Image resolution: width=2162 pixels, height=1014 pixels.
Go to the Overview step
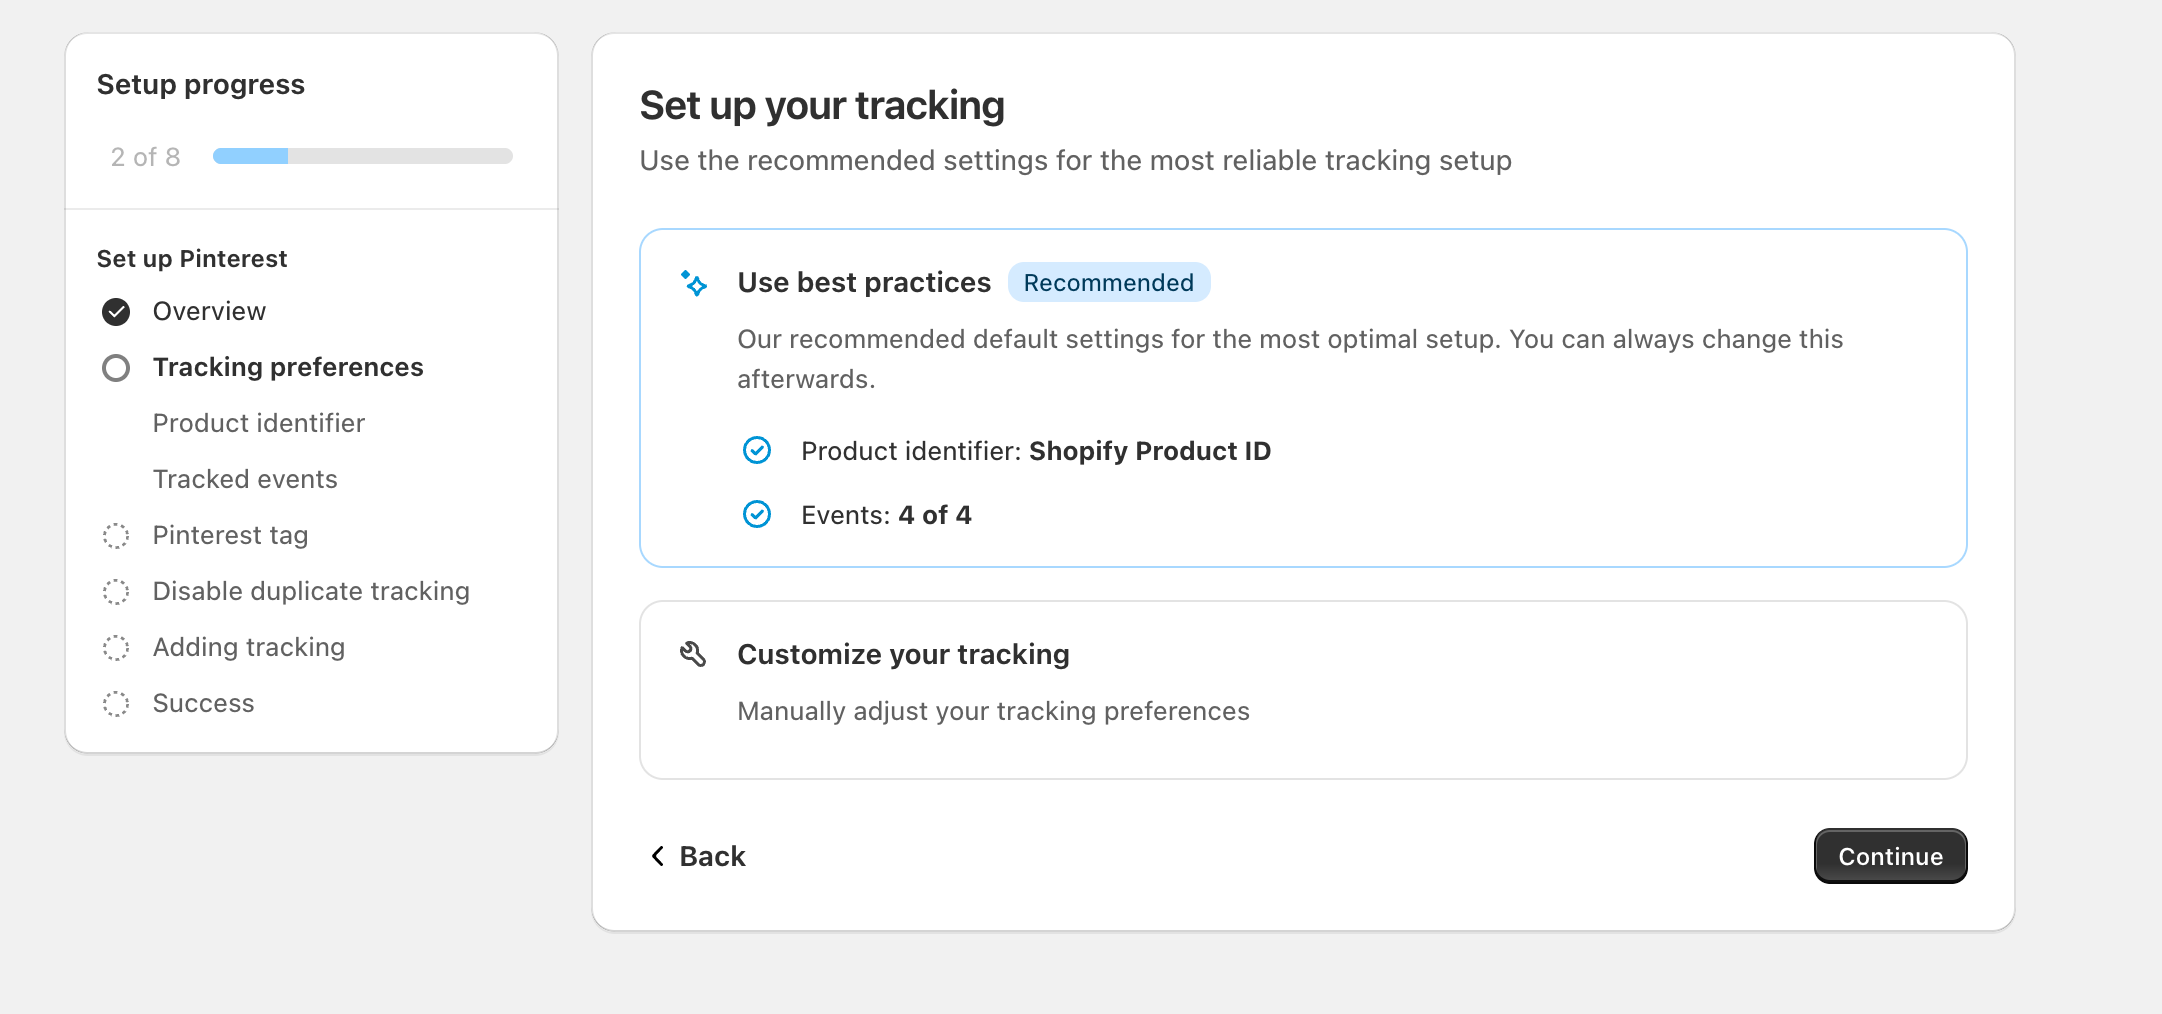[209, 311]
